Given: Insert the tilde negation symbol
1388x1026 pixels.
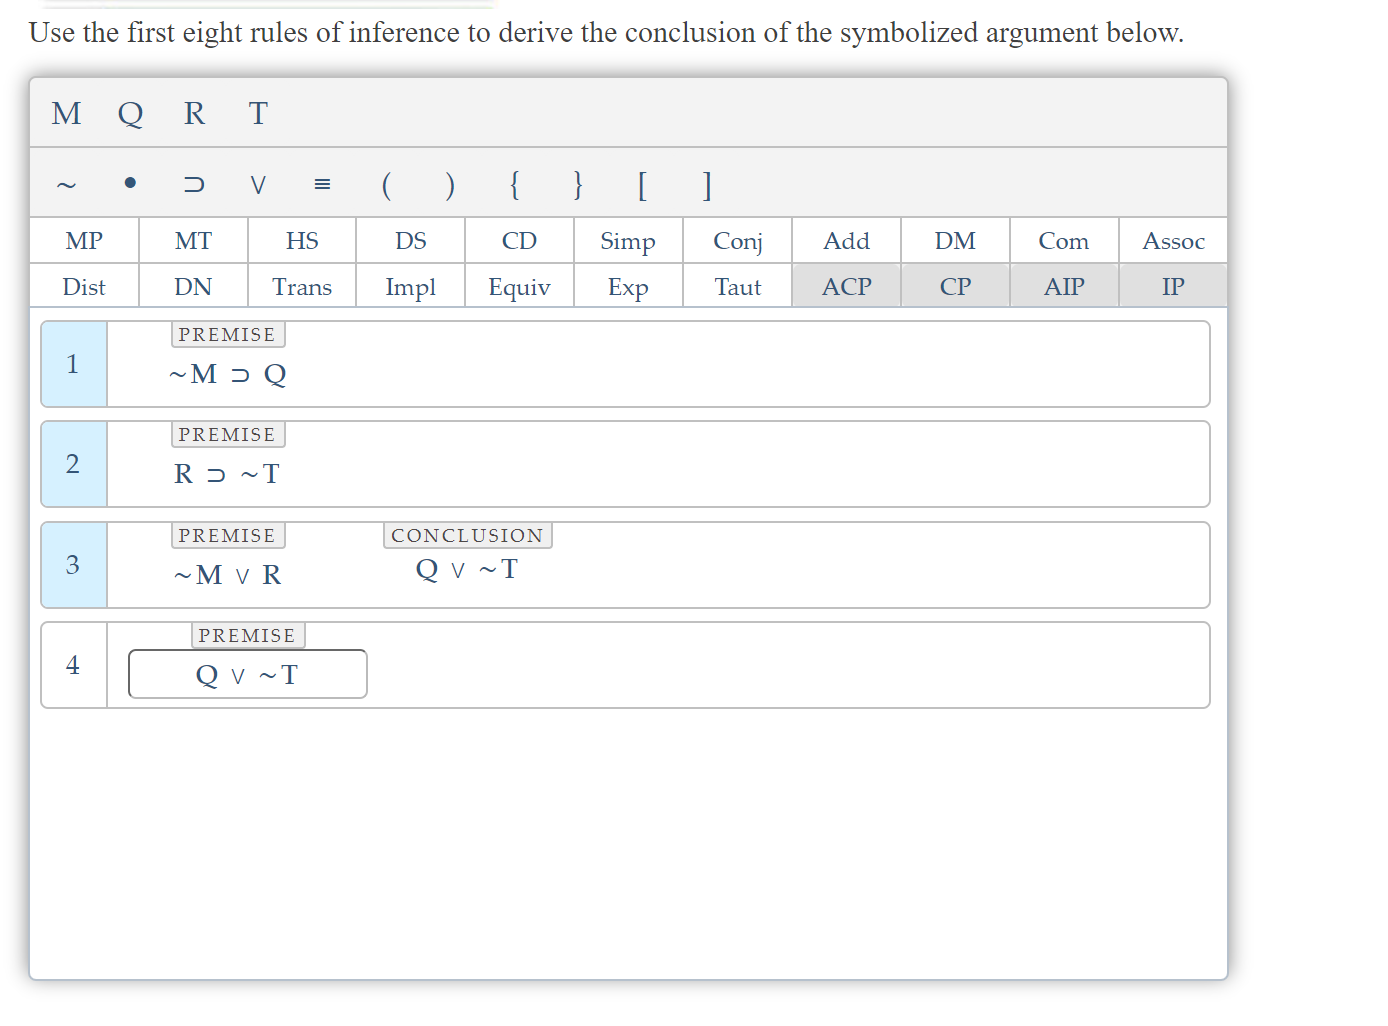Looking at the screenshot, I should 66,185.
